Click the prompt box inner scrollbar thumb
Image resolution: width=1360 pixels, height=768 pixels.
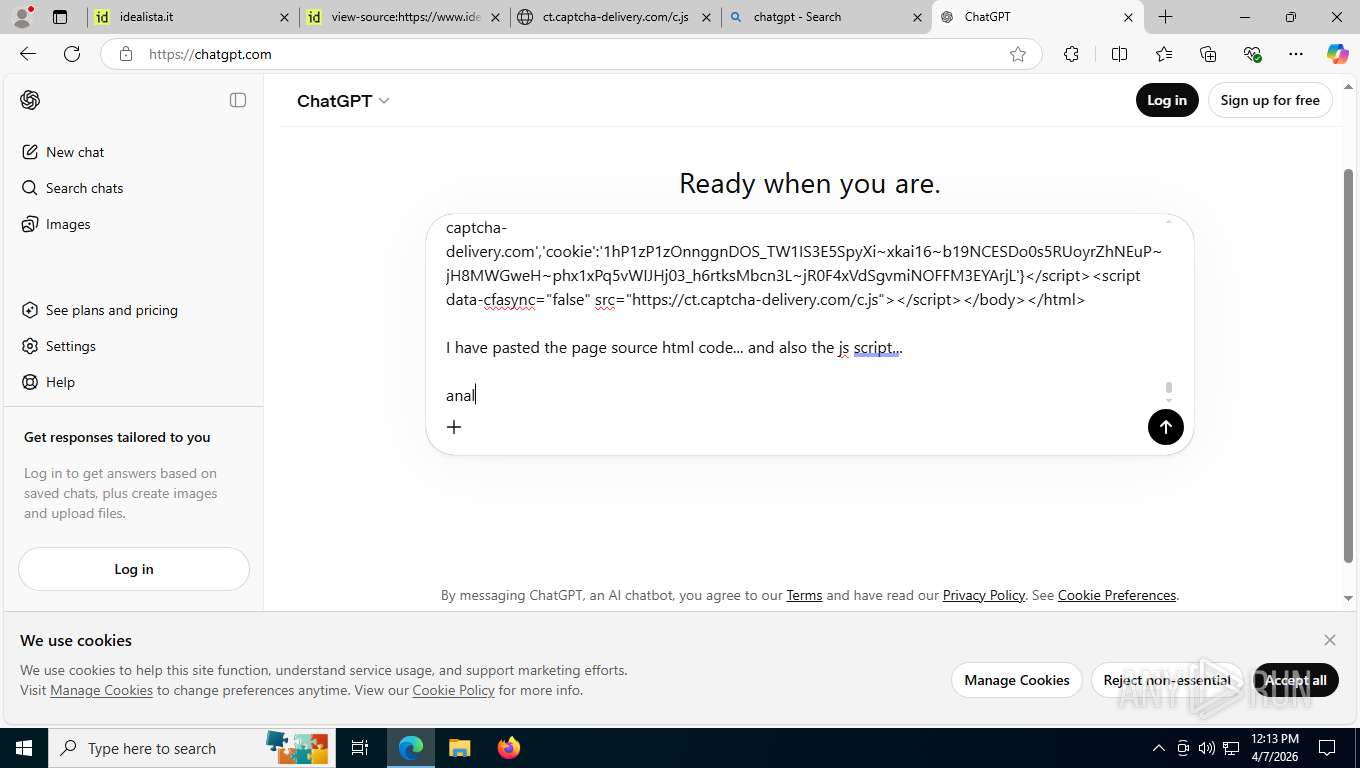(x=1168, y=389)
